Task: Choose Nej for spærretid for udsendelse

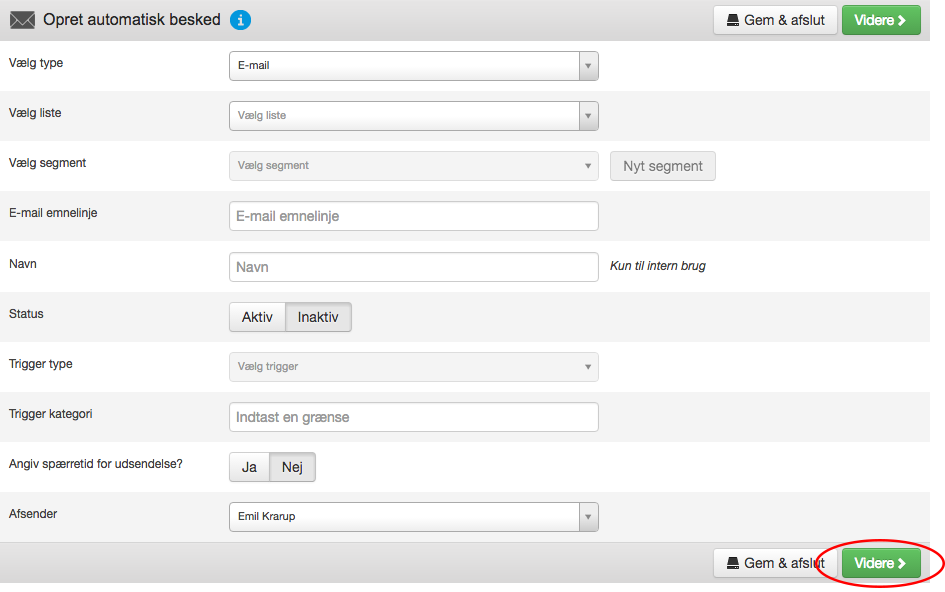Action: (292, 467)
